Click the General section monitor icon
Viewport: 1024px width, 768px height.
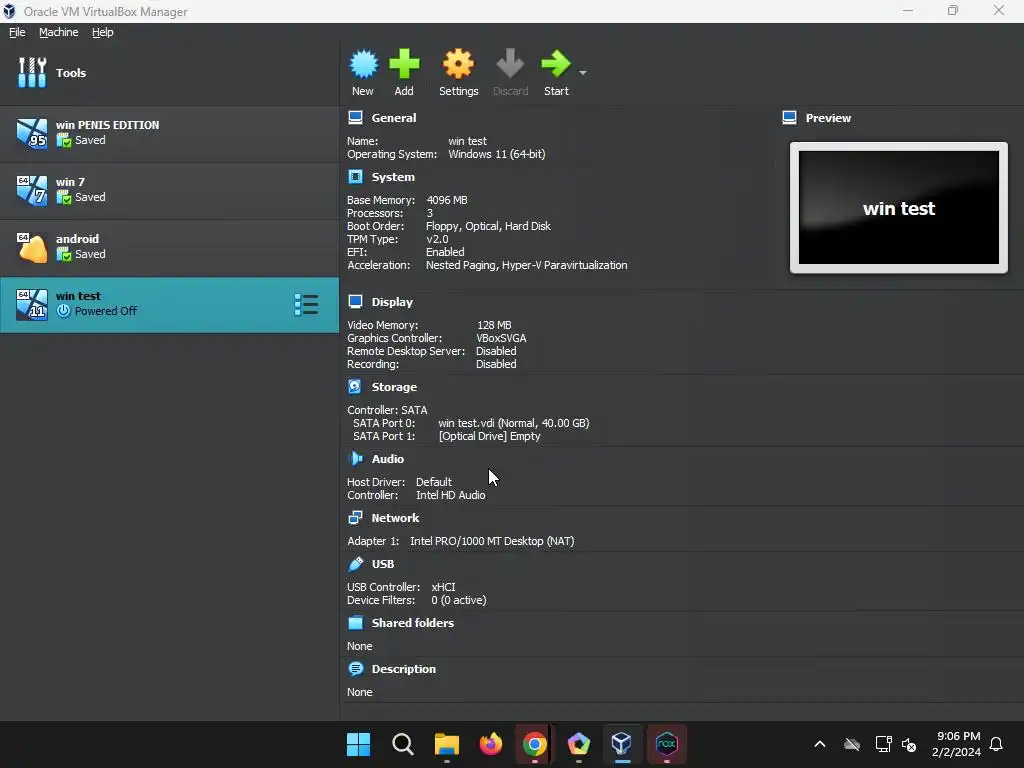click(355, 118)
